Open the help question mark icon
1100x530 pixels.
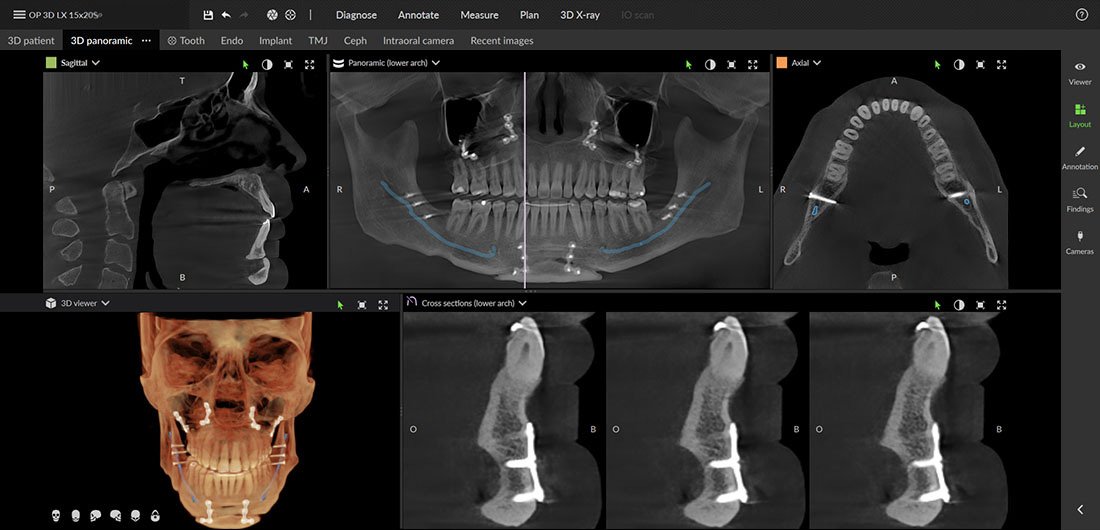coord(1081,15)
